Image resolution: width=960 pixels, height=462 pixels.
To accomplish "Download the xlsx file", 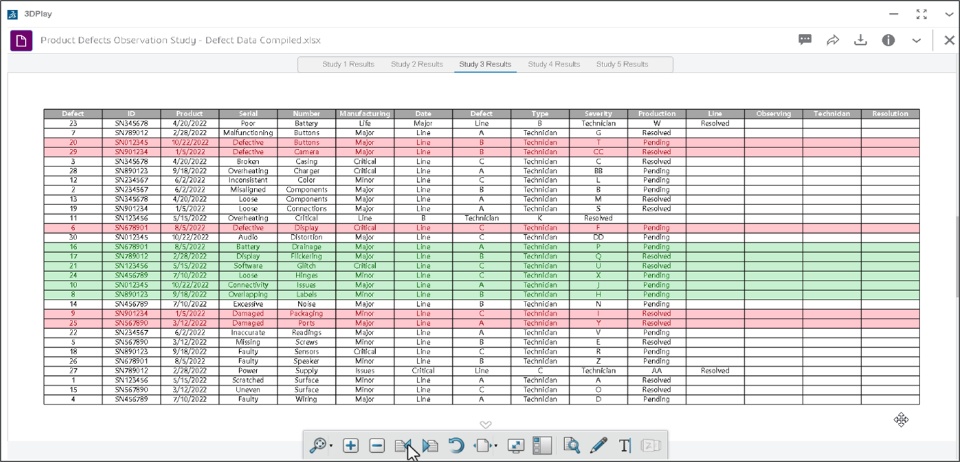I will (861, 40).
